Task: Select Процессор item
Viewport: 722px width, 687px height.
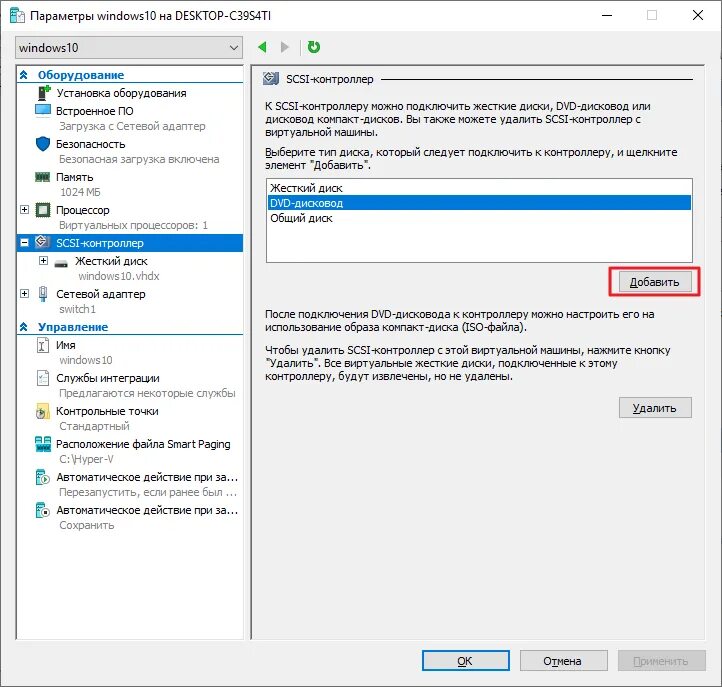Action: (x=82, y=210)
